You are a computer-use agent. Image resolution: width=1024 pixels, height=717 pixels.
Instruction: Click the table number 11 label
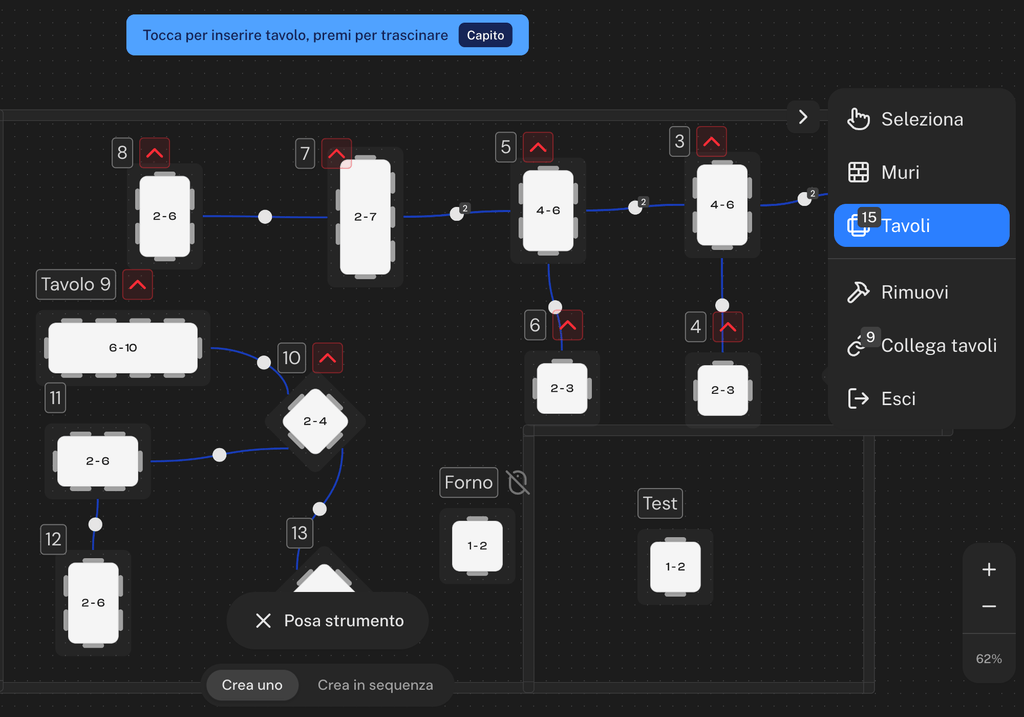56,398
